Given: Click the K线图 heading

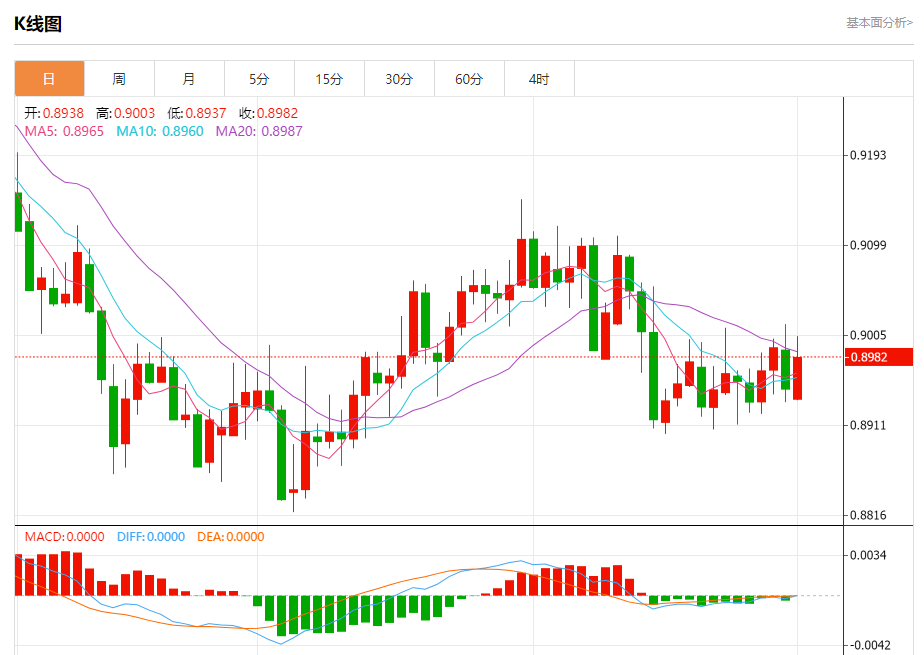Looking at the screenshot, I should pos(38,24).
